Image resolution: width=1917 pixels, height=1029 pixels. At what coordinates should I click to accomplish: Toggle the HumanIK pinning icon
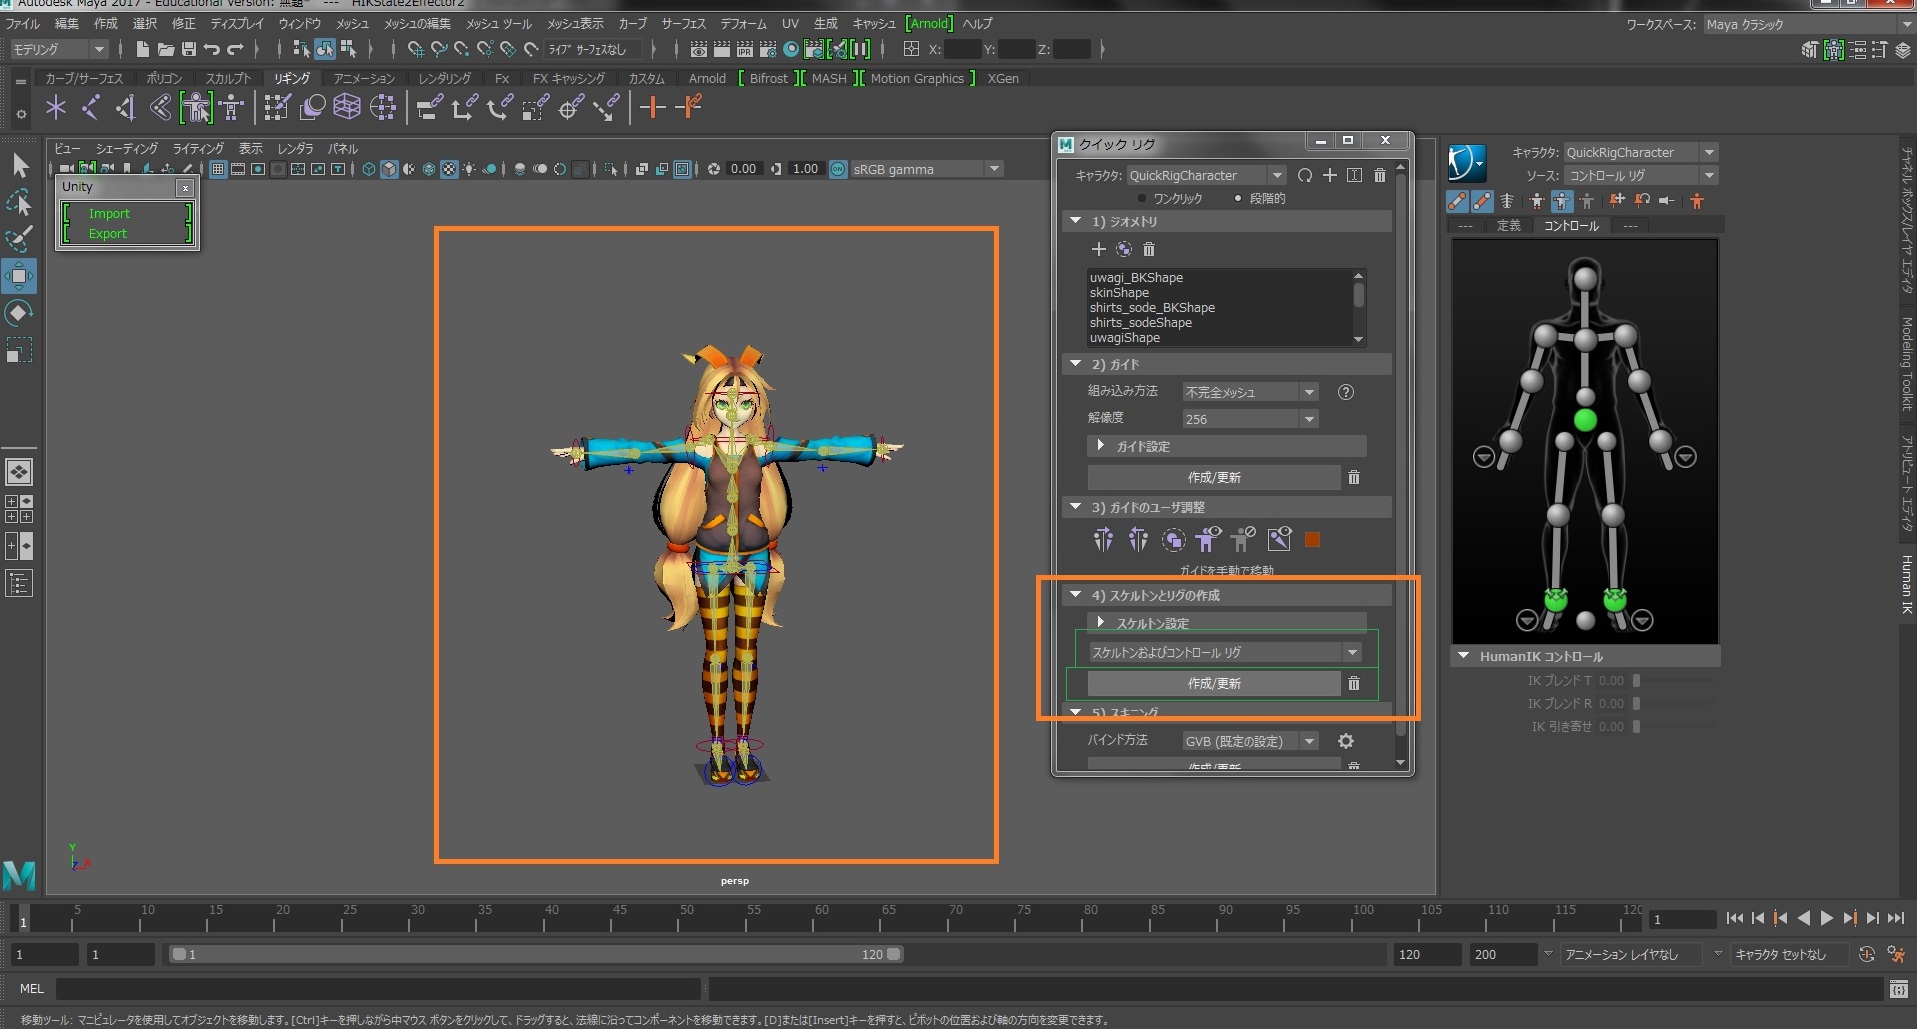point(1616,201)
